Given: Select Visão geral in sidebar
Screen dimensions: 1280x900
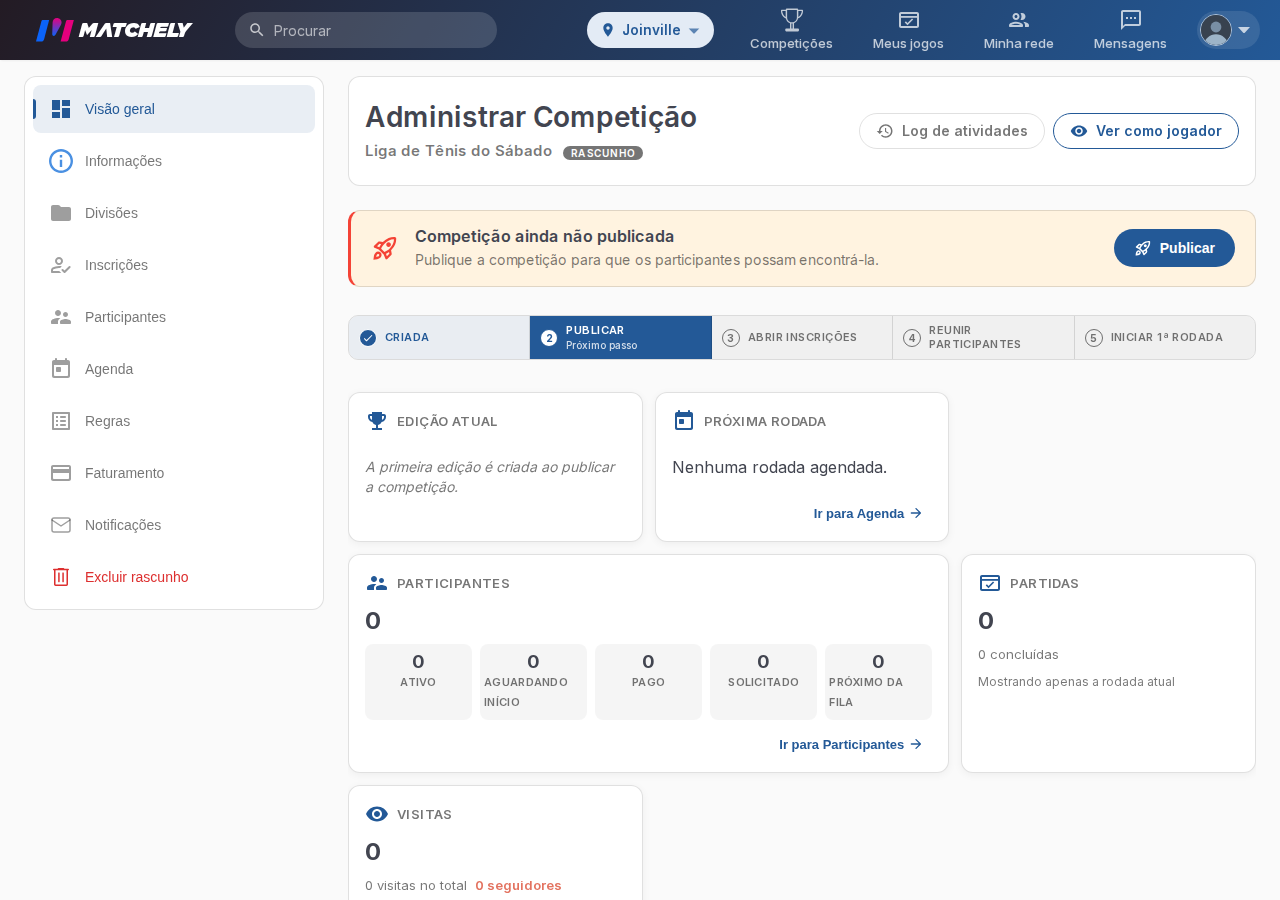Looking at the screenshot, I should [x=174, y=109].
